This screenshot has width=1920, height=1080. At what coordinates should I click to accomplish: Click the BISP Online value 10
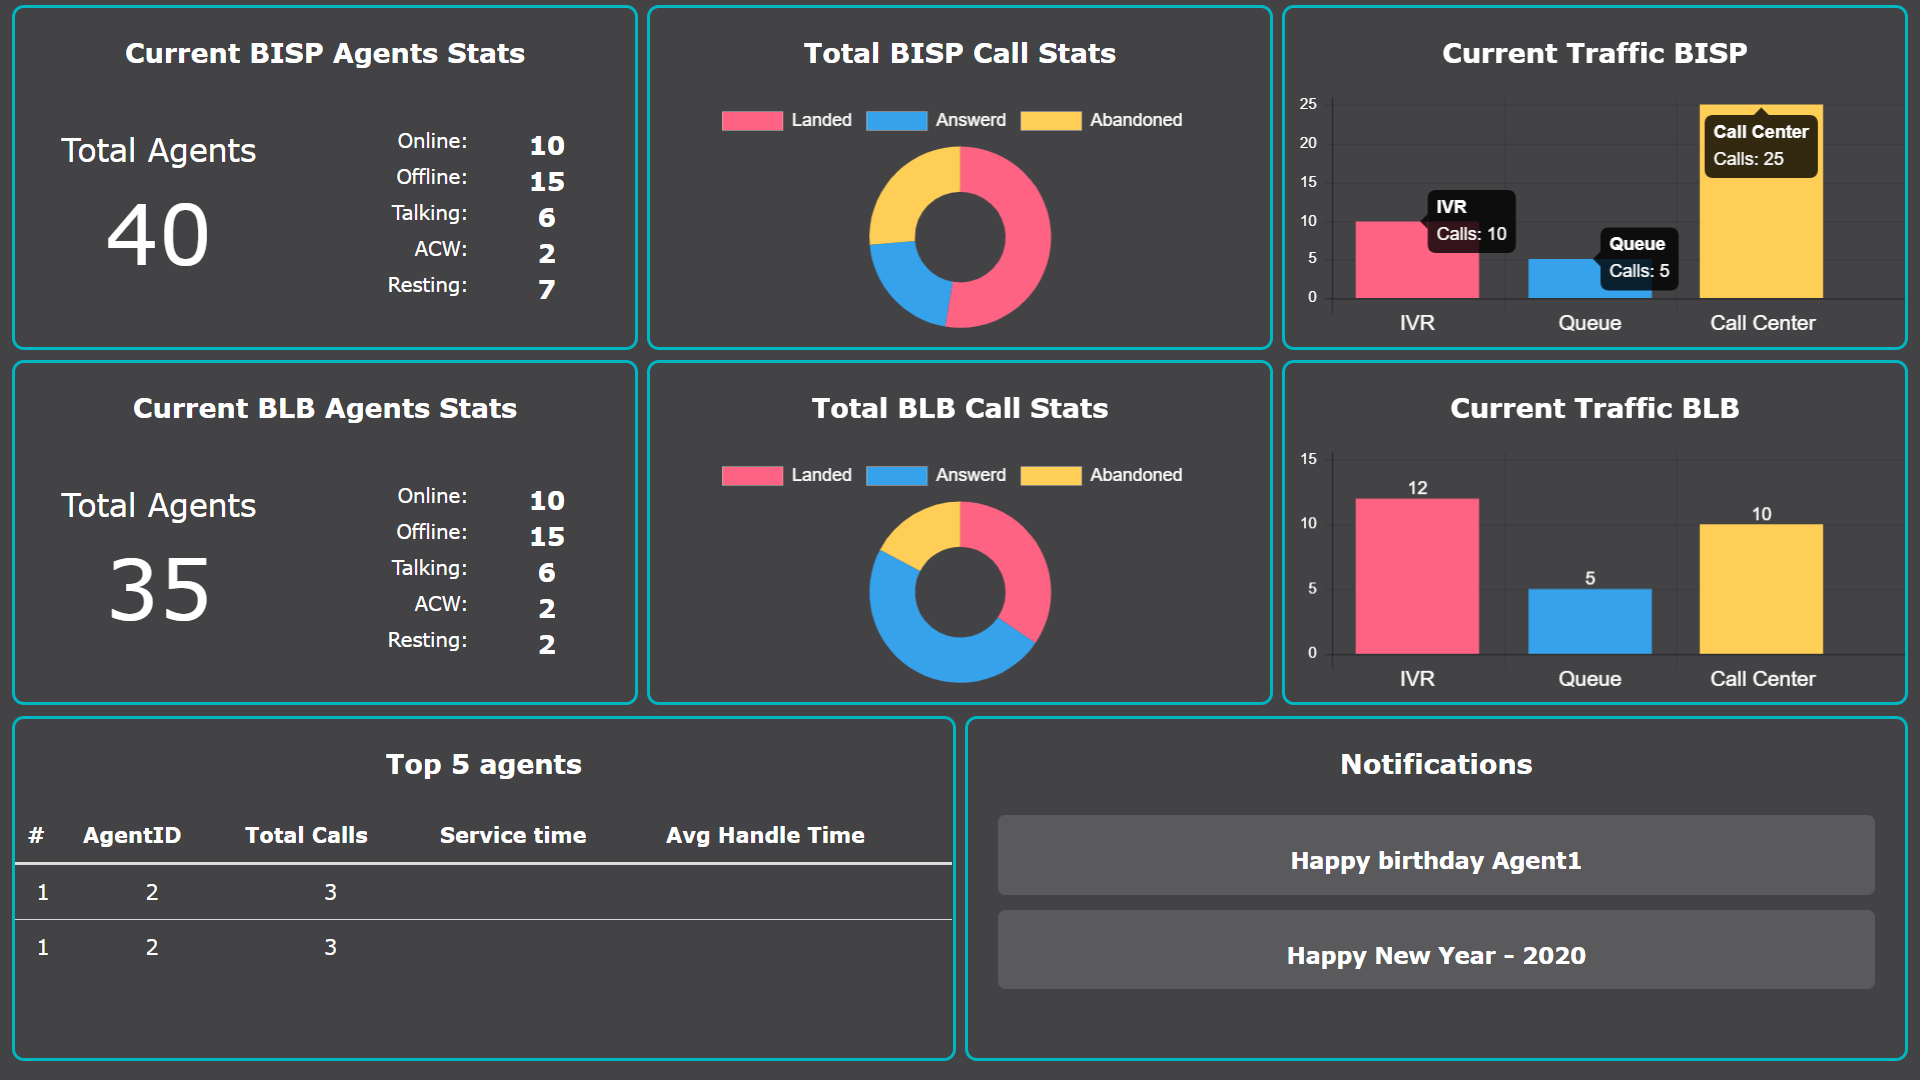(x=547, y=146)
